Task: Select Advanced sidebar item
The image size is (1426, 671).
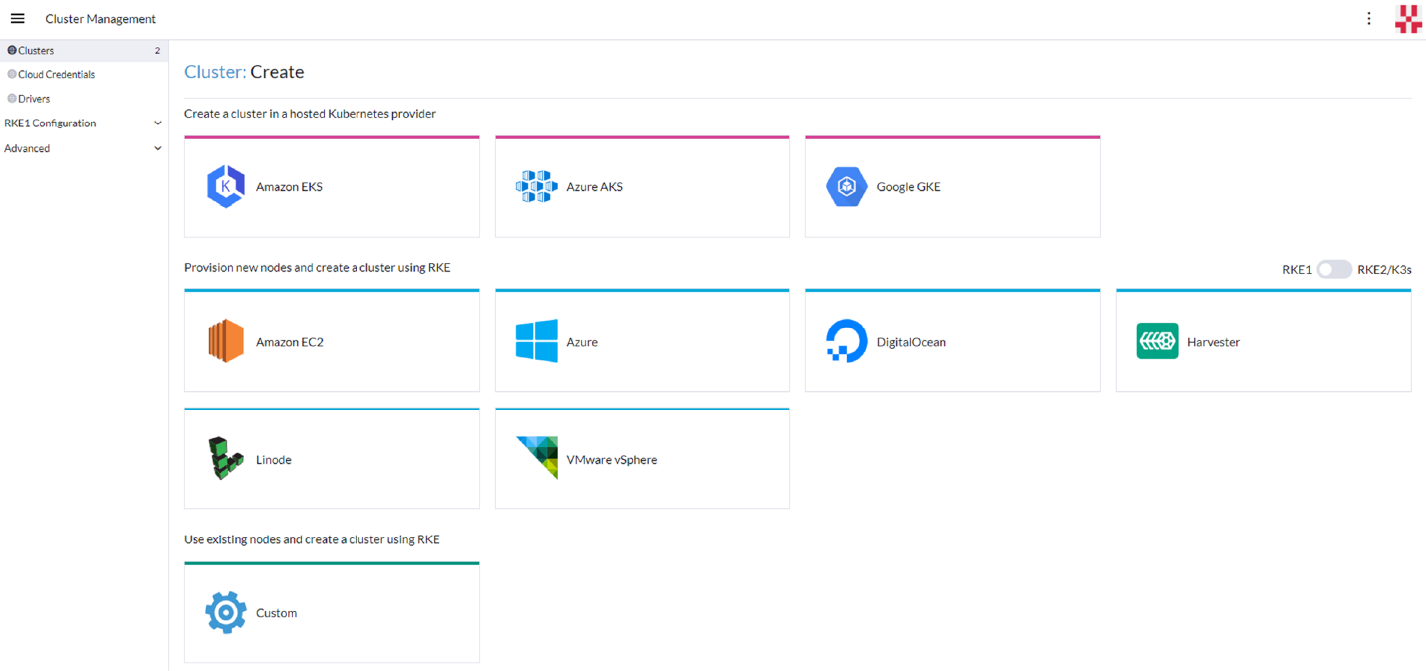Action: coord(27,148)
